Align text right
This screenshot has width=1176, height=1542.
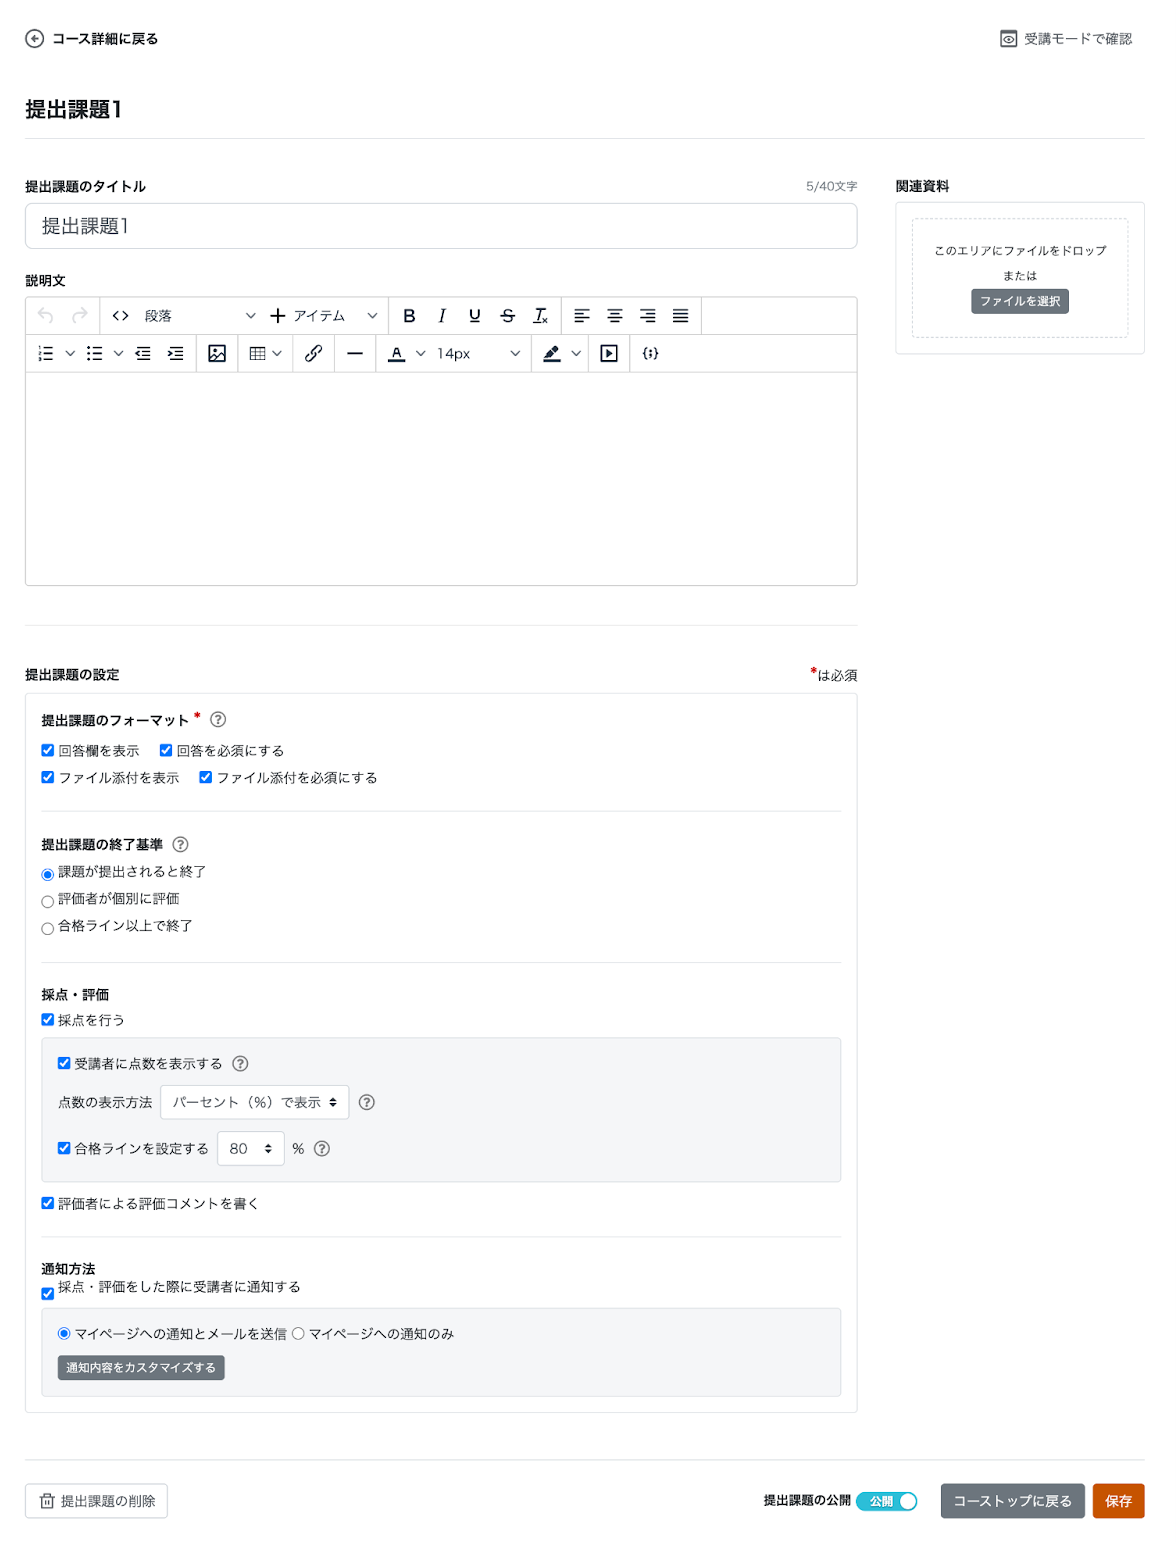(648, 316)
